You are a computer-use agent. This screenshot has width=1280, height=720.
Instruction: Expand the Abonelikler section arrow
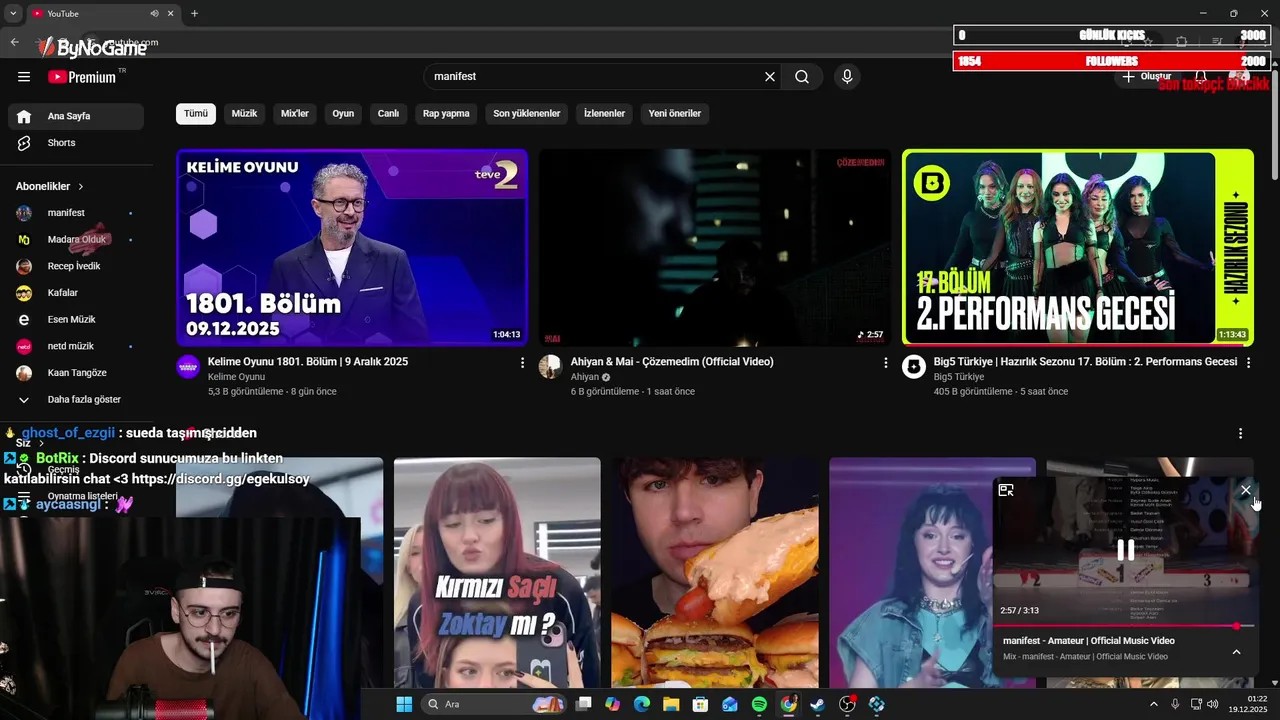(x=81, y=187)
